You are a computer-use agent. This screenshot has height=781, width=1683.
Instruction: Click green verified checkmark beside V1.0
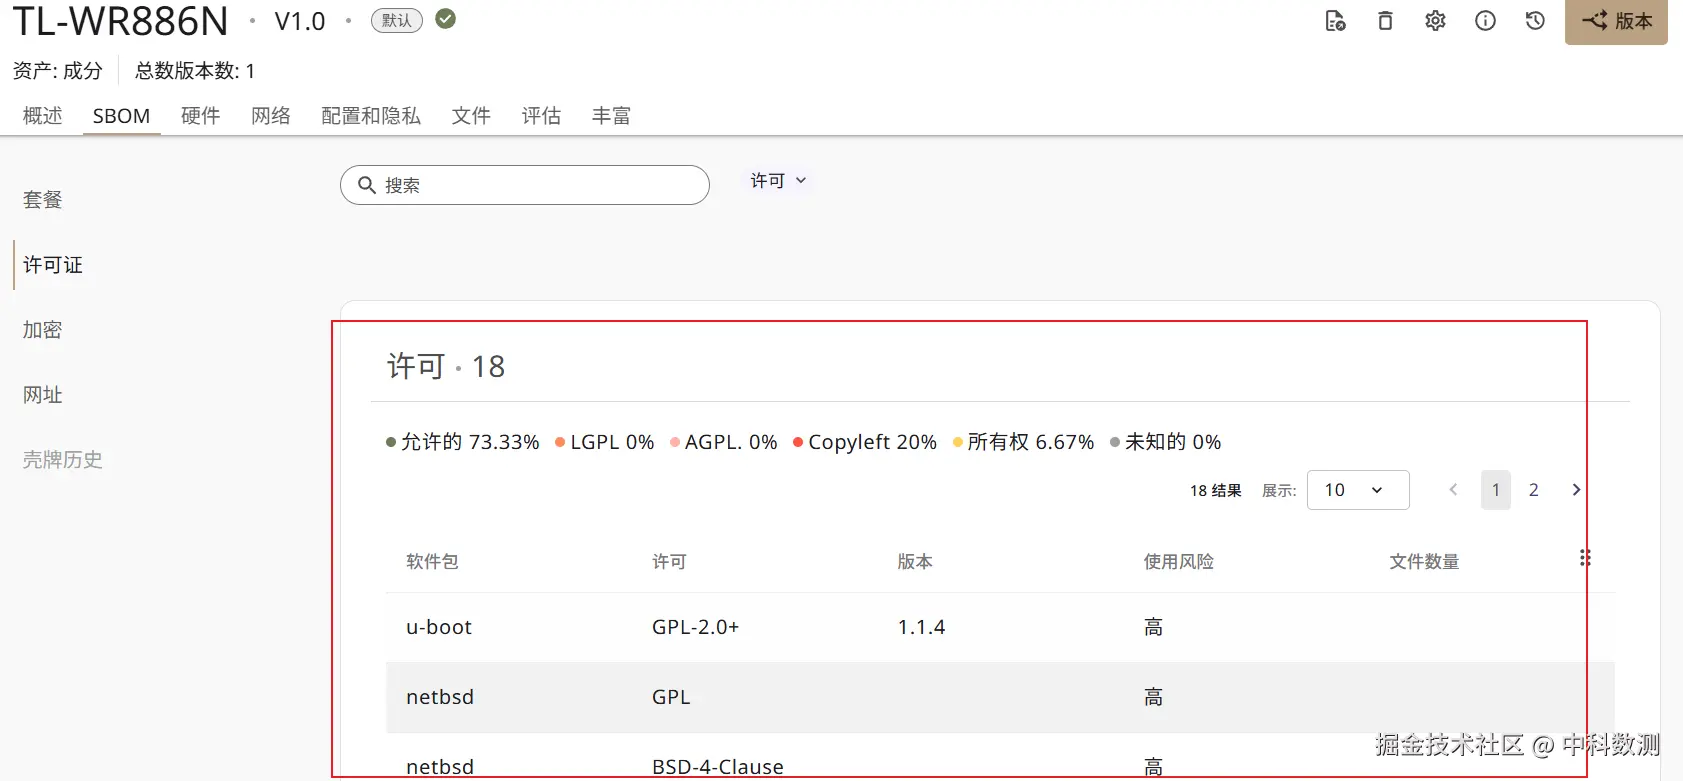[x=446, y=19]
